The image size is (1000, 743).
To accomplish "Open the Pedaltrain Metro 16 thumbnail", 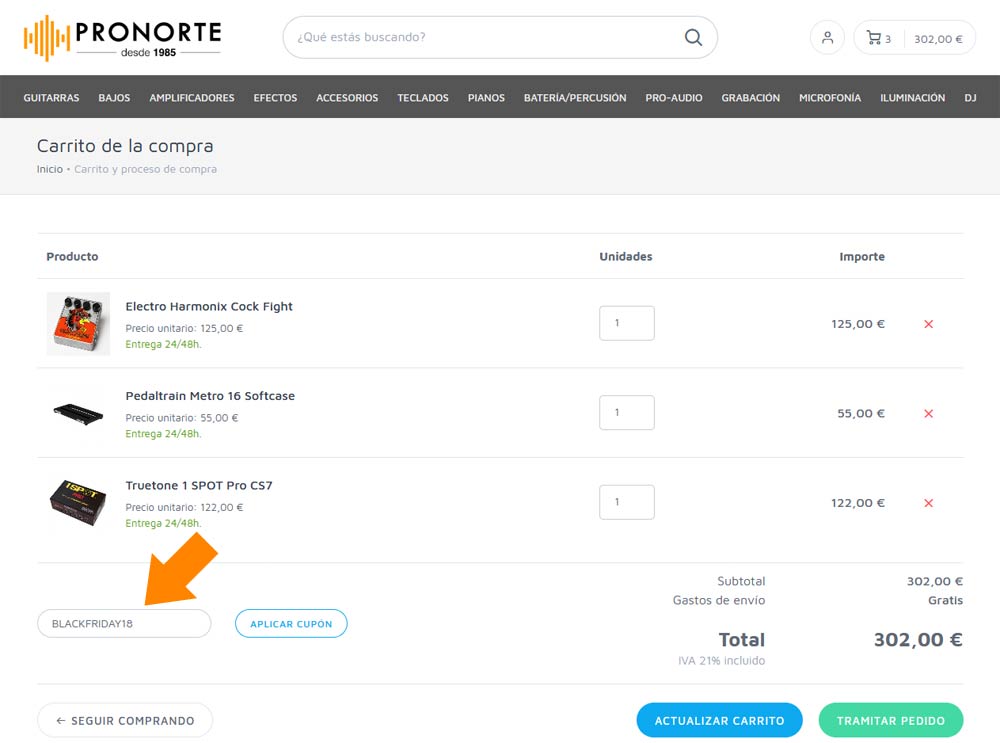I will point(78,413).
